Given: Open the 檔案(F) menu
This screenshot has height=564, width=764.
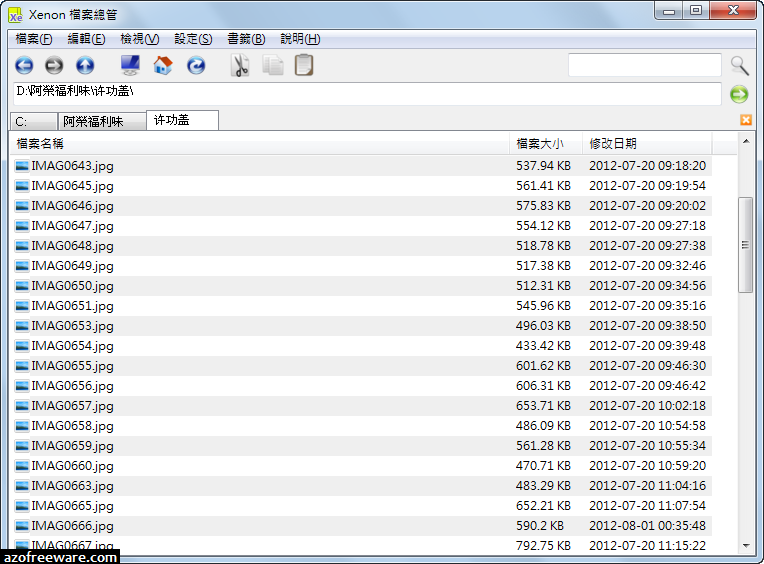Looking at the screenshot, I should coord(34,39).
